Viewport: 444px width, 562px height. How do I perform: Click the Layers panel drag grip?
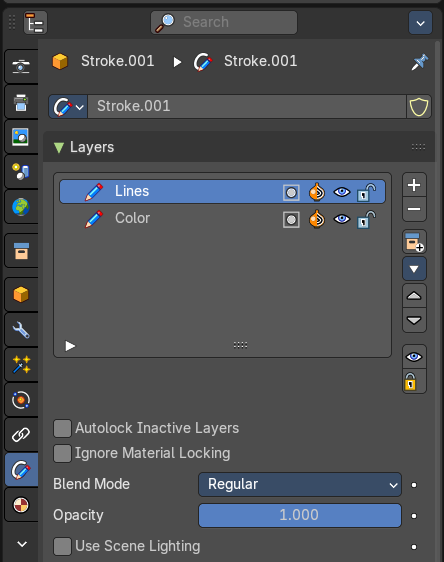click(418, 147)
